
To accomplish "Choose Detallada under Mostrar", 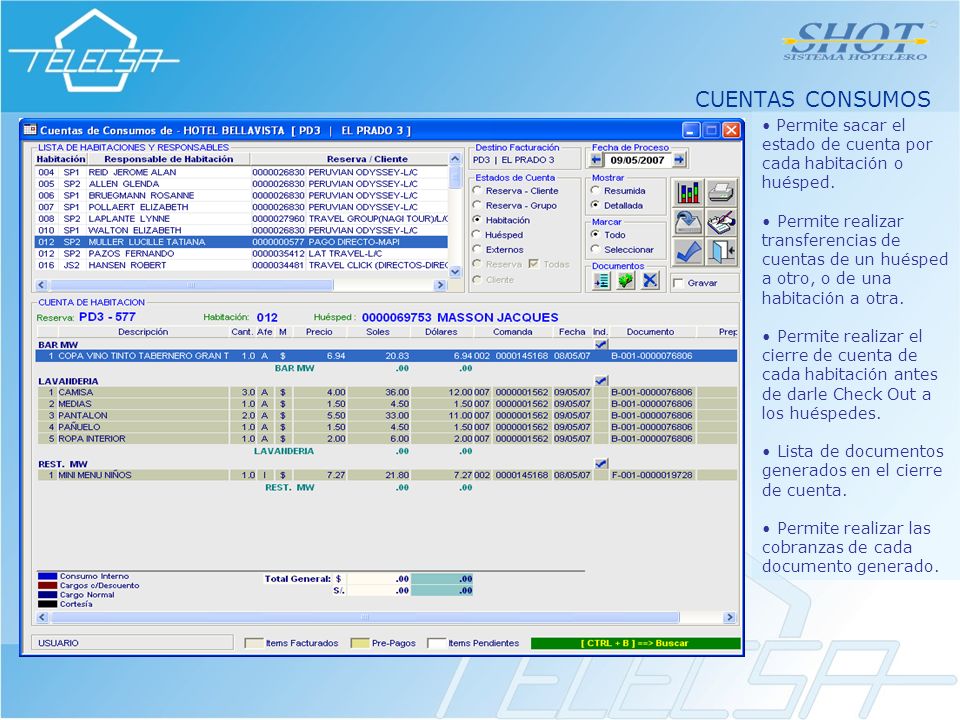I will tap(595, 205).
